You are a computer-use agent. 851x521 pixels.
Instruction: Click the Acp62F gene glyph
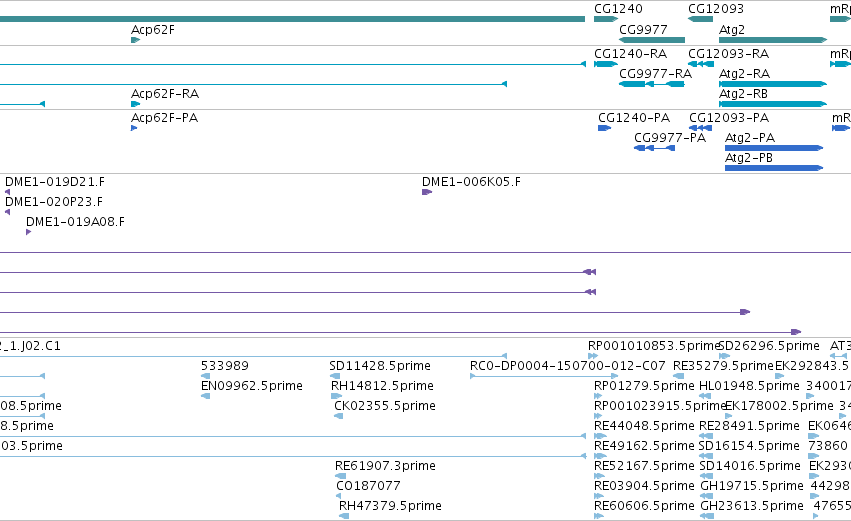point(136,40)
